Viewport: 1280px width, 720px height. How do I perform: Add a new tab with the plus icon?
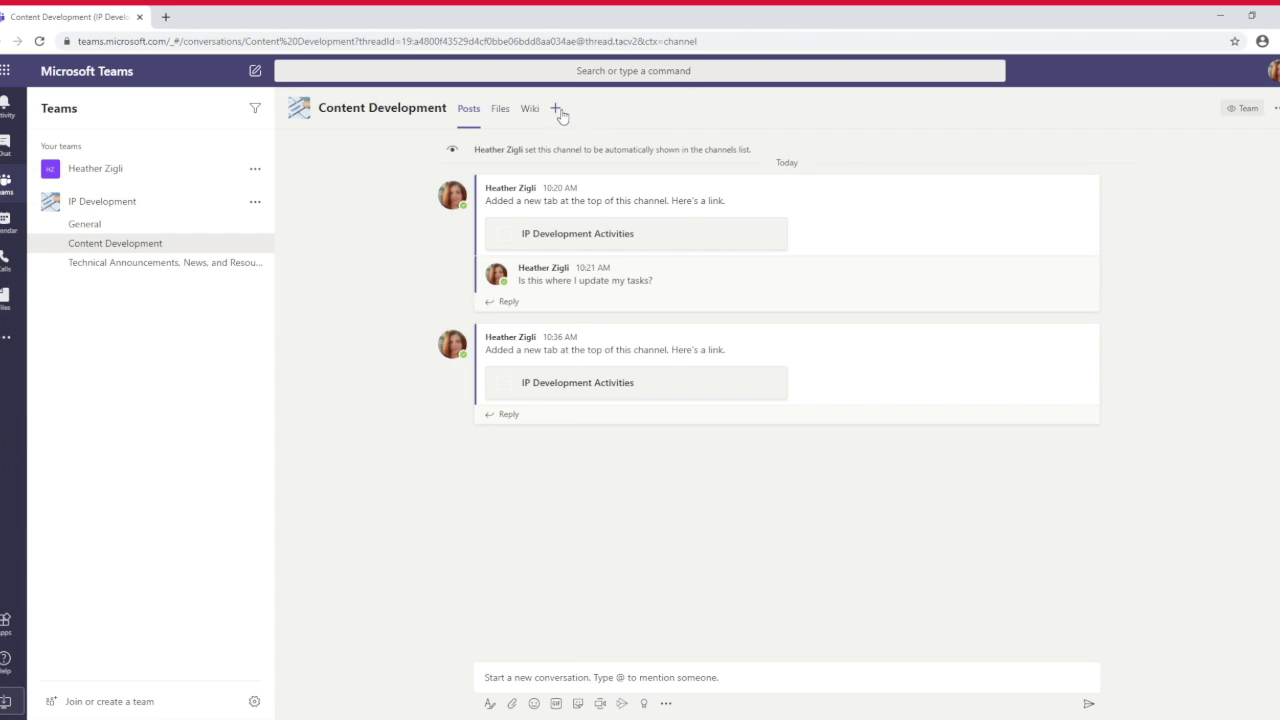coord(556,108)
